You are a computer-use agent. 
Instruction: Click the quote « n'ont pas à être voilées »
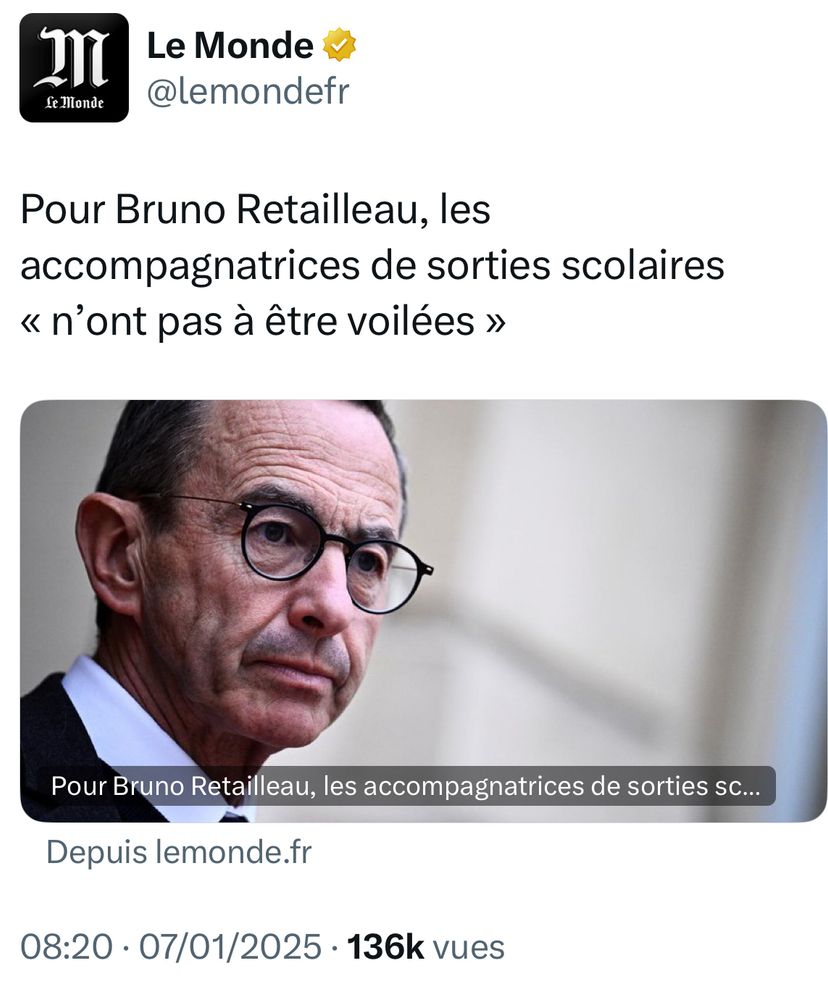tap(263, 321)
